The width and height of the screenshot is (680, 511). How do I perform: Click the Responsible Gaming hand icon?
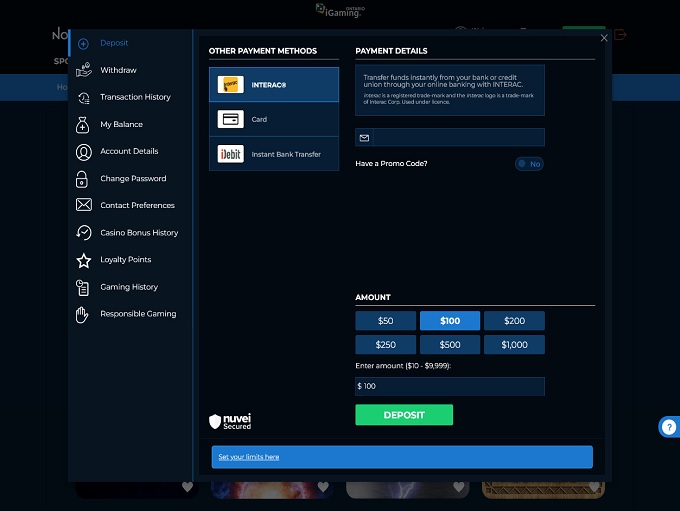click(x=83, y=314)
